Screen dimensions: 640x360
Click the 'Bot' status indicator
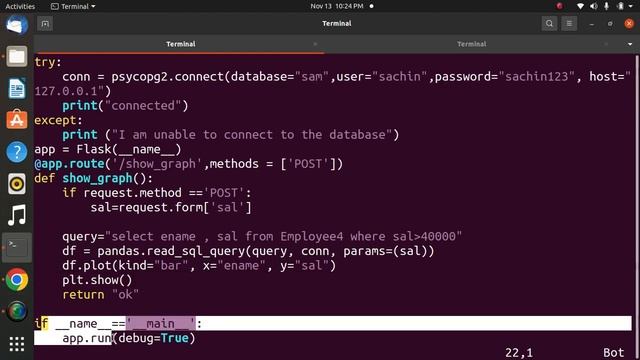pyautogui.click(x=614, y=353)
